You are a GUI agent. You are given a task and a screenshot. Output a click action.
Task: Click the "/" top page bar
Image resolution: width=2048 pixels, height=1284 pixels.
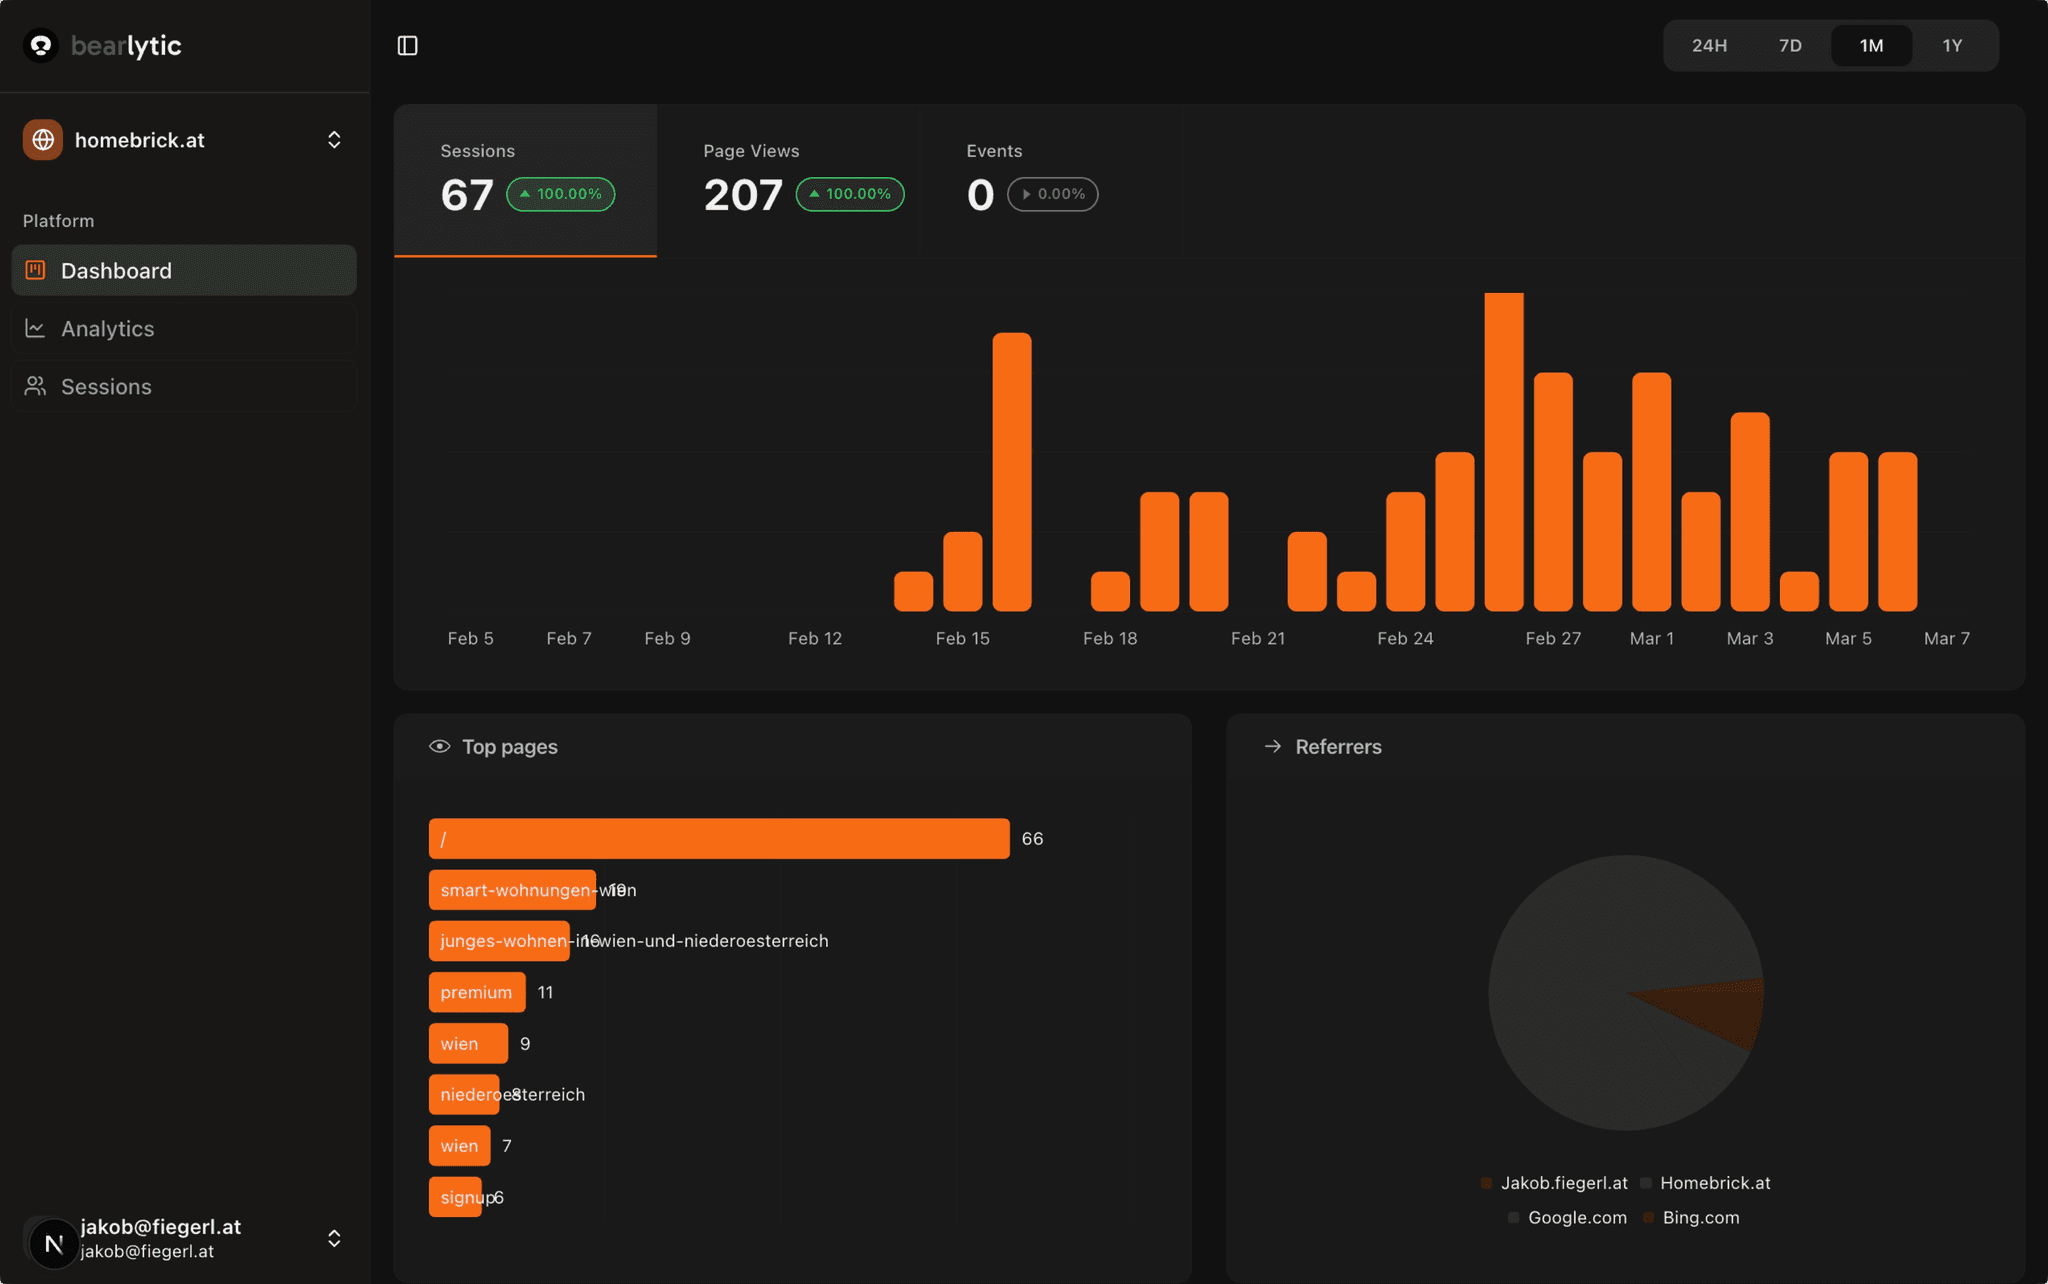click(719, 838)
